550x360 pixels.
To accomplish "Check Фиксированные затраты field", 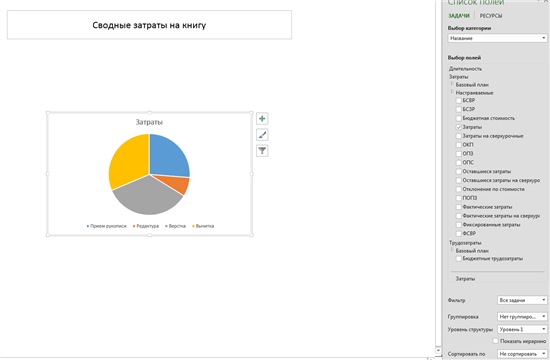I will (x=458, y=225).
